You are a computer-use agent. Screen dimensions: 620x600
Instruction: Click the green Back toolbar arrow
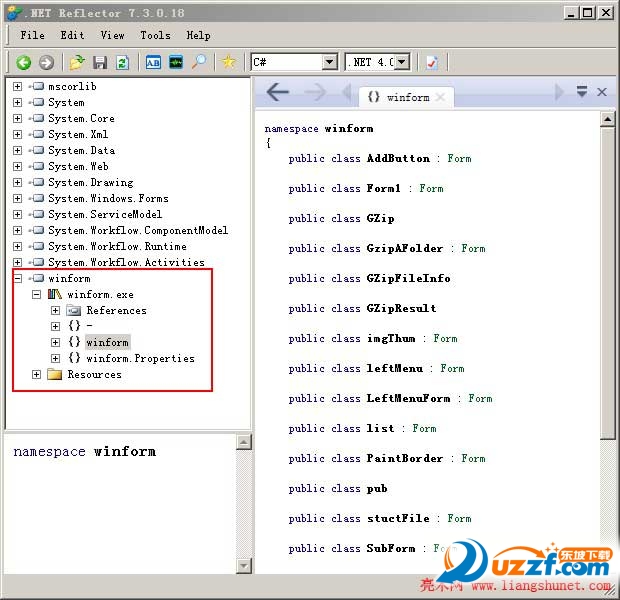tap(23, 62)
